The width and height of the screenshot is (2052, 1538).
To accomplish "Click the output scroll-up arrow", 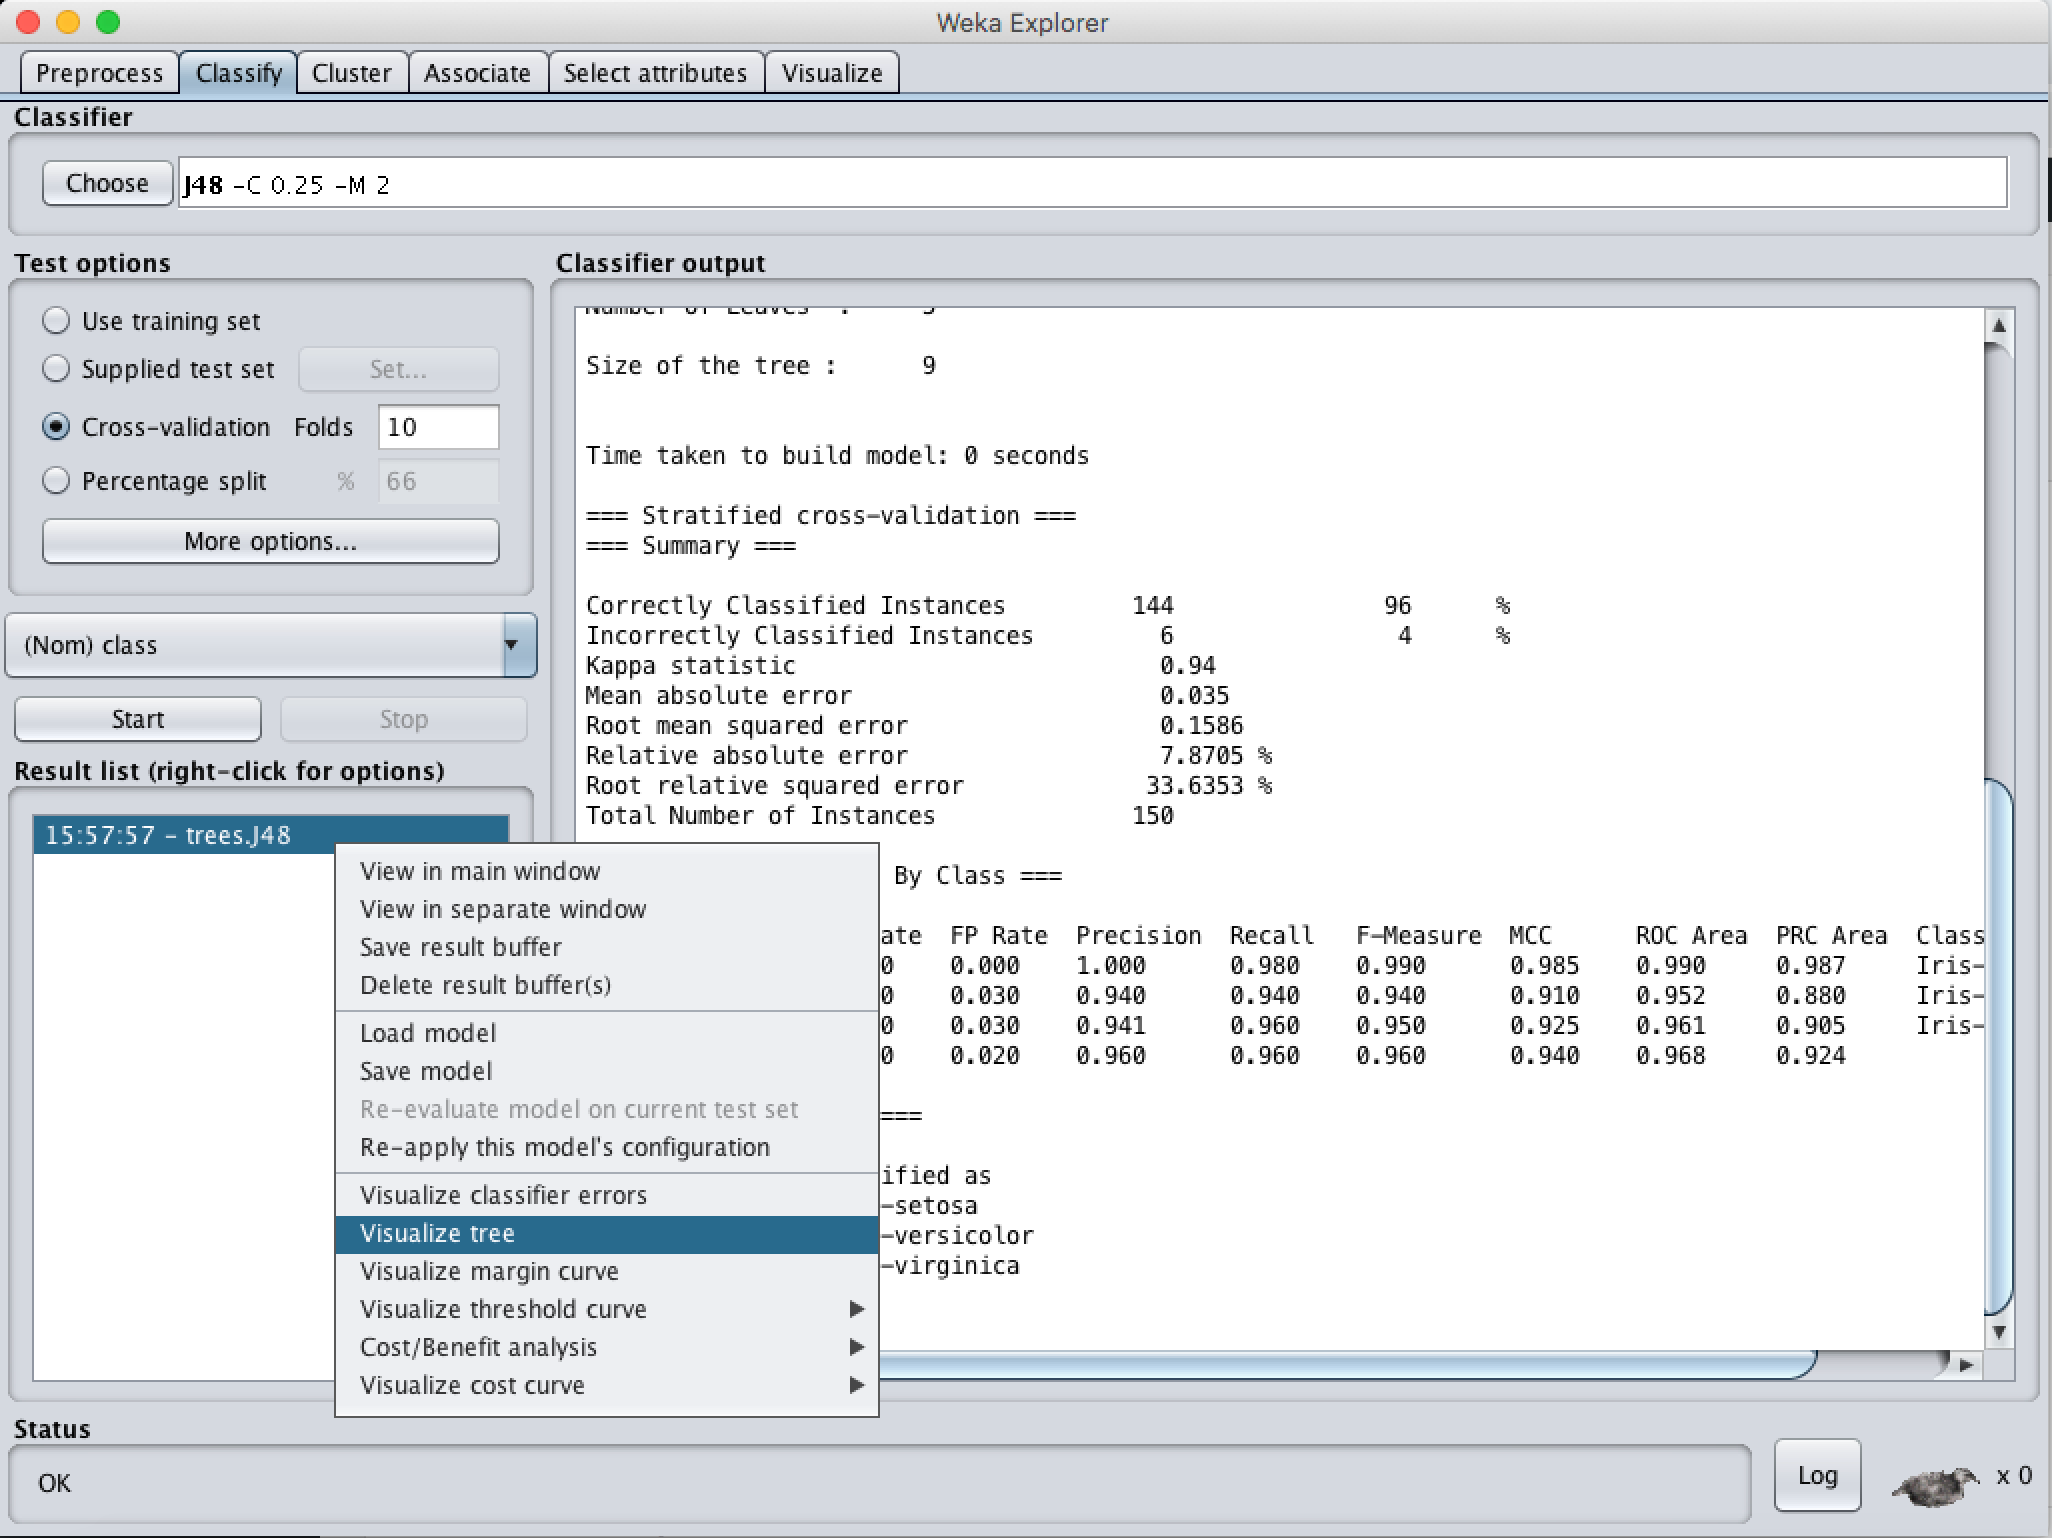I will [1998, 325].
